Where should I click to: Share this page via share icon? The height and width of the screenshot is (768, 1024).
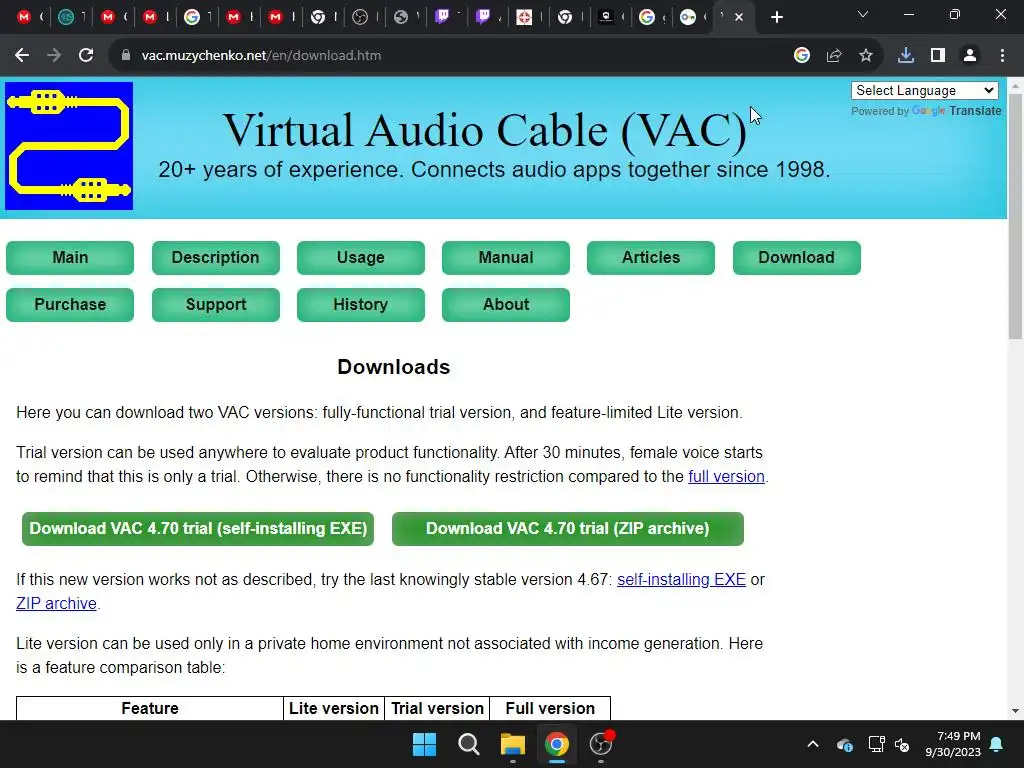pos(834,56)
